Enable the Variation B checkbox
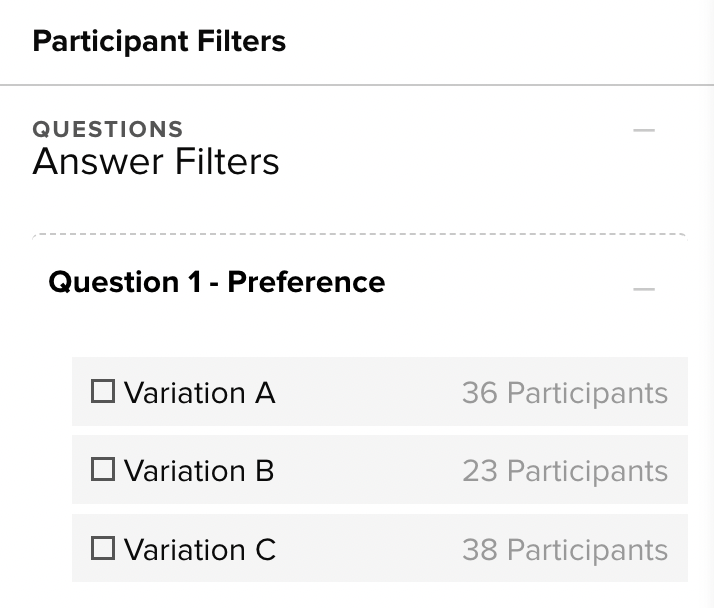Viewport: 714px width, 608px height. (103, 469)
